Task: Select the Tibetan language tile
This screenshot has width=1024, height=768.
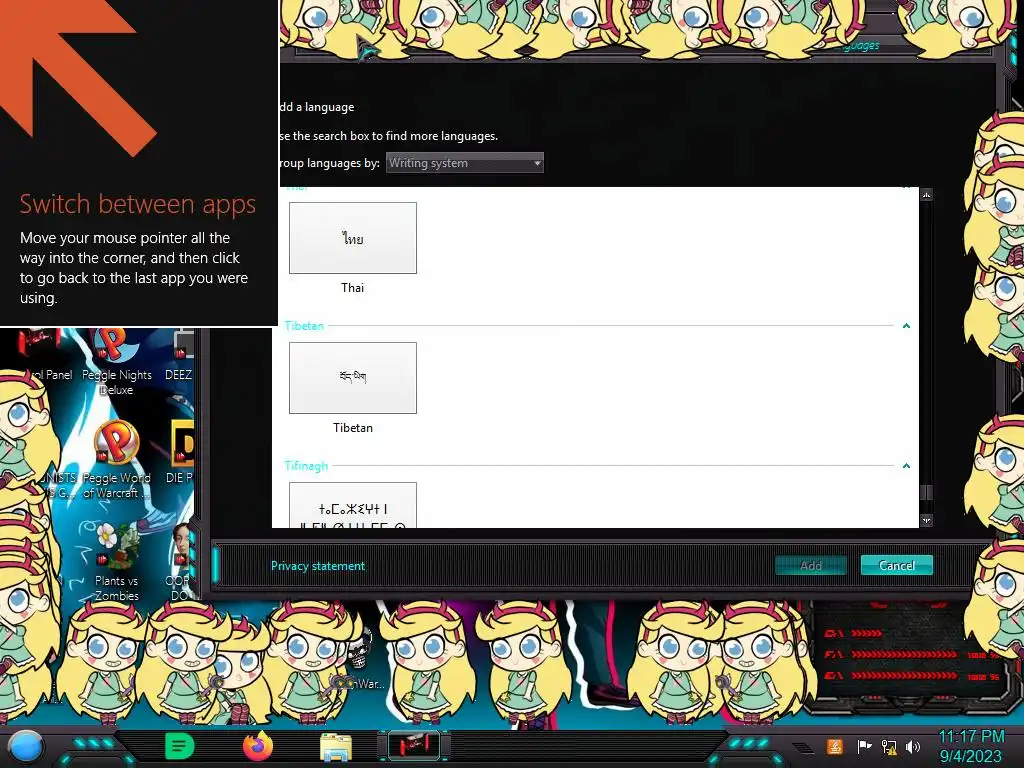Action: (353, 377)
